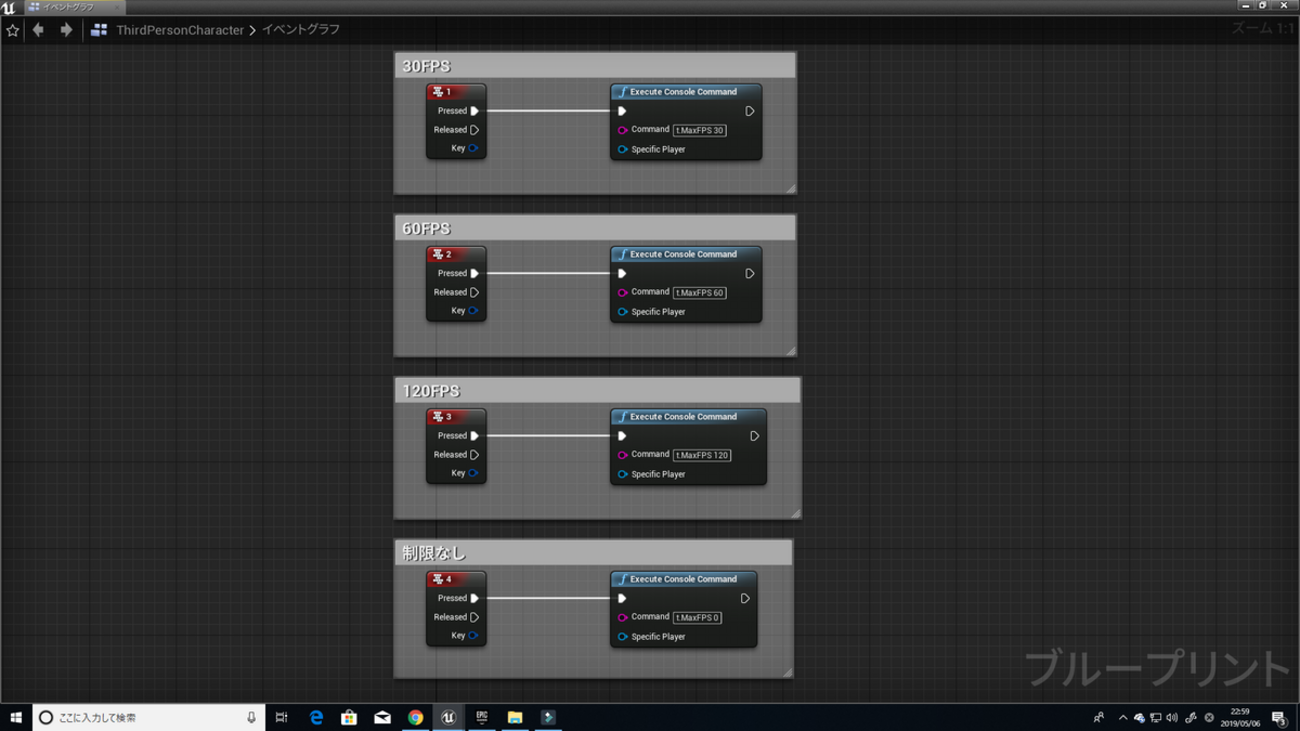
Task: Click Released exec pin on key 4 node
Action: coord(475,617)
